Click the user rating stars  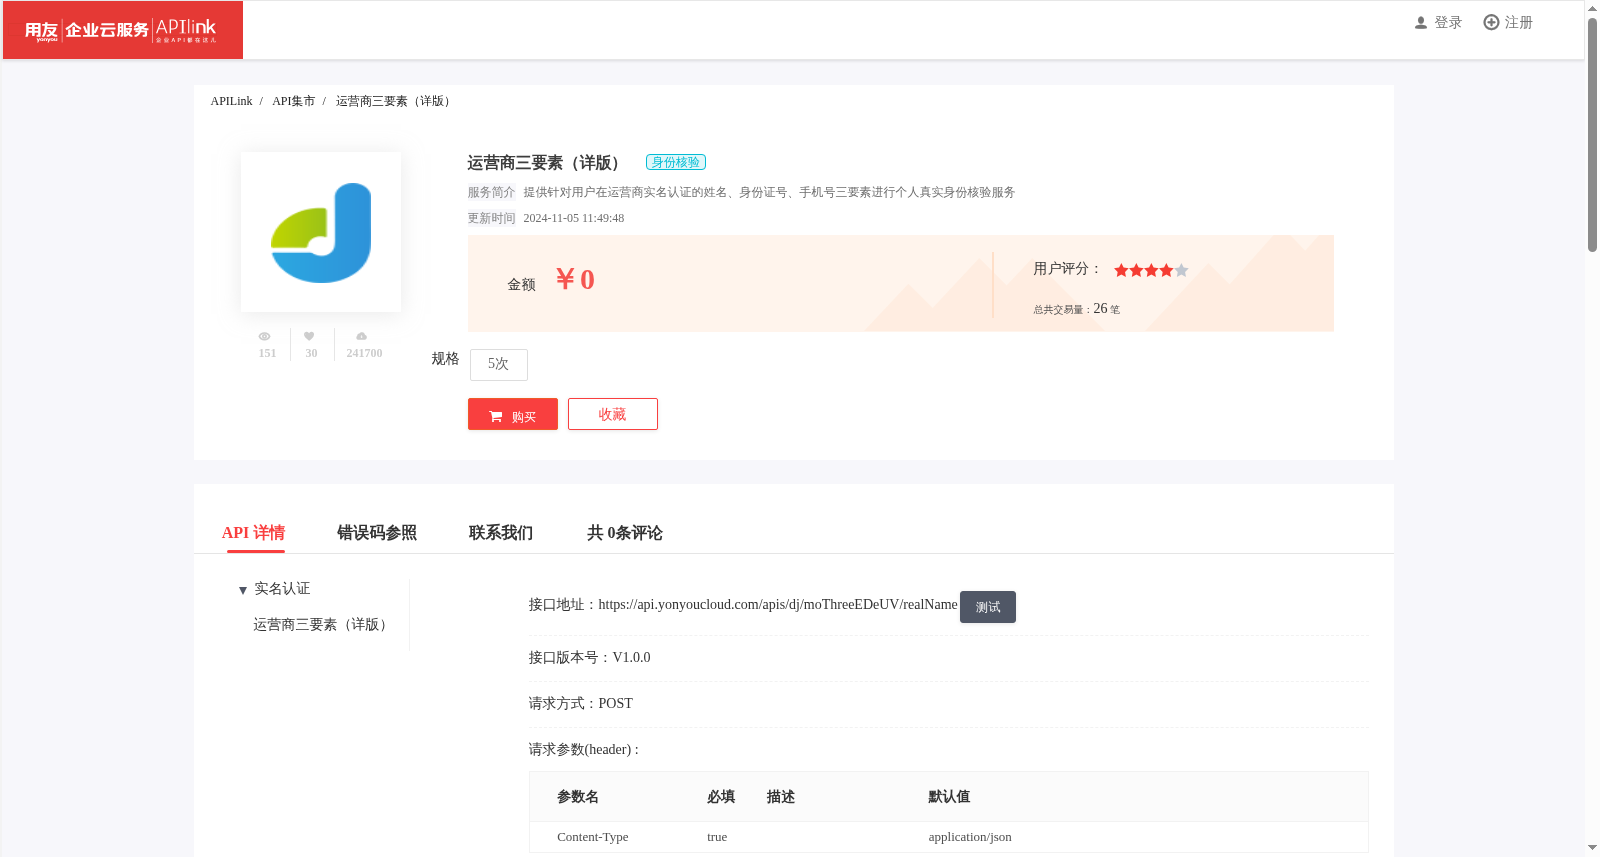point(1151,270)
